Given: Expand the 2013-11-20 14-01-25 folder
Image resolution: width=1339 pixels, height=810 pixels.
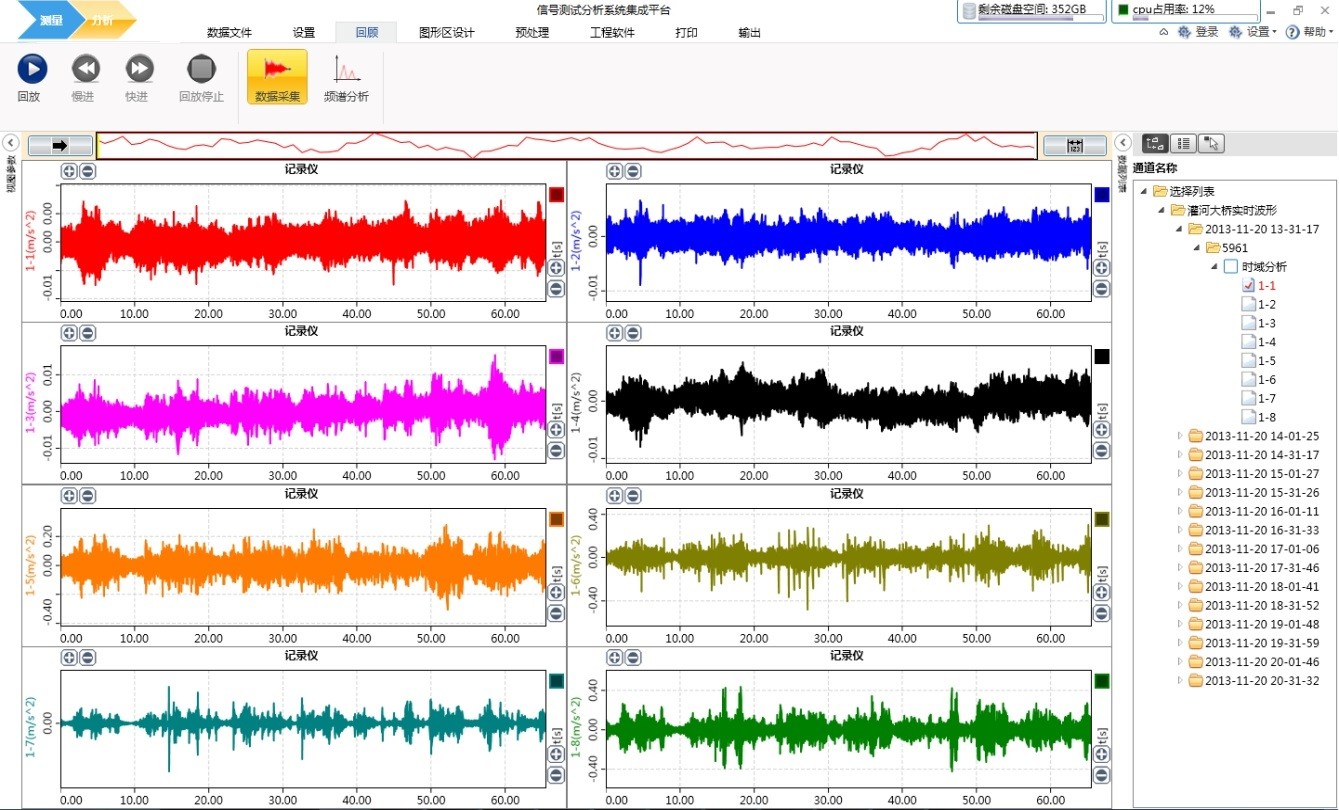Looking at the screenshot, I should (x=1180, y=436).
